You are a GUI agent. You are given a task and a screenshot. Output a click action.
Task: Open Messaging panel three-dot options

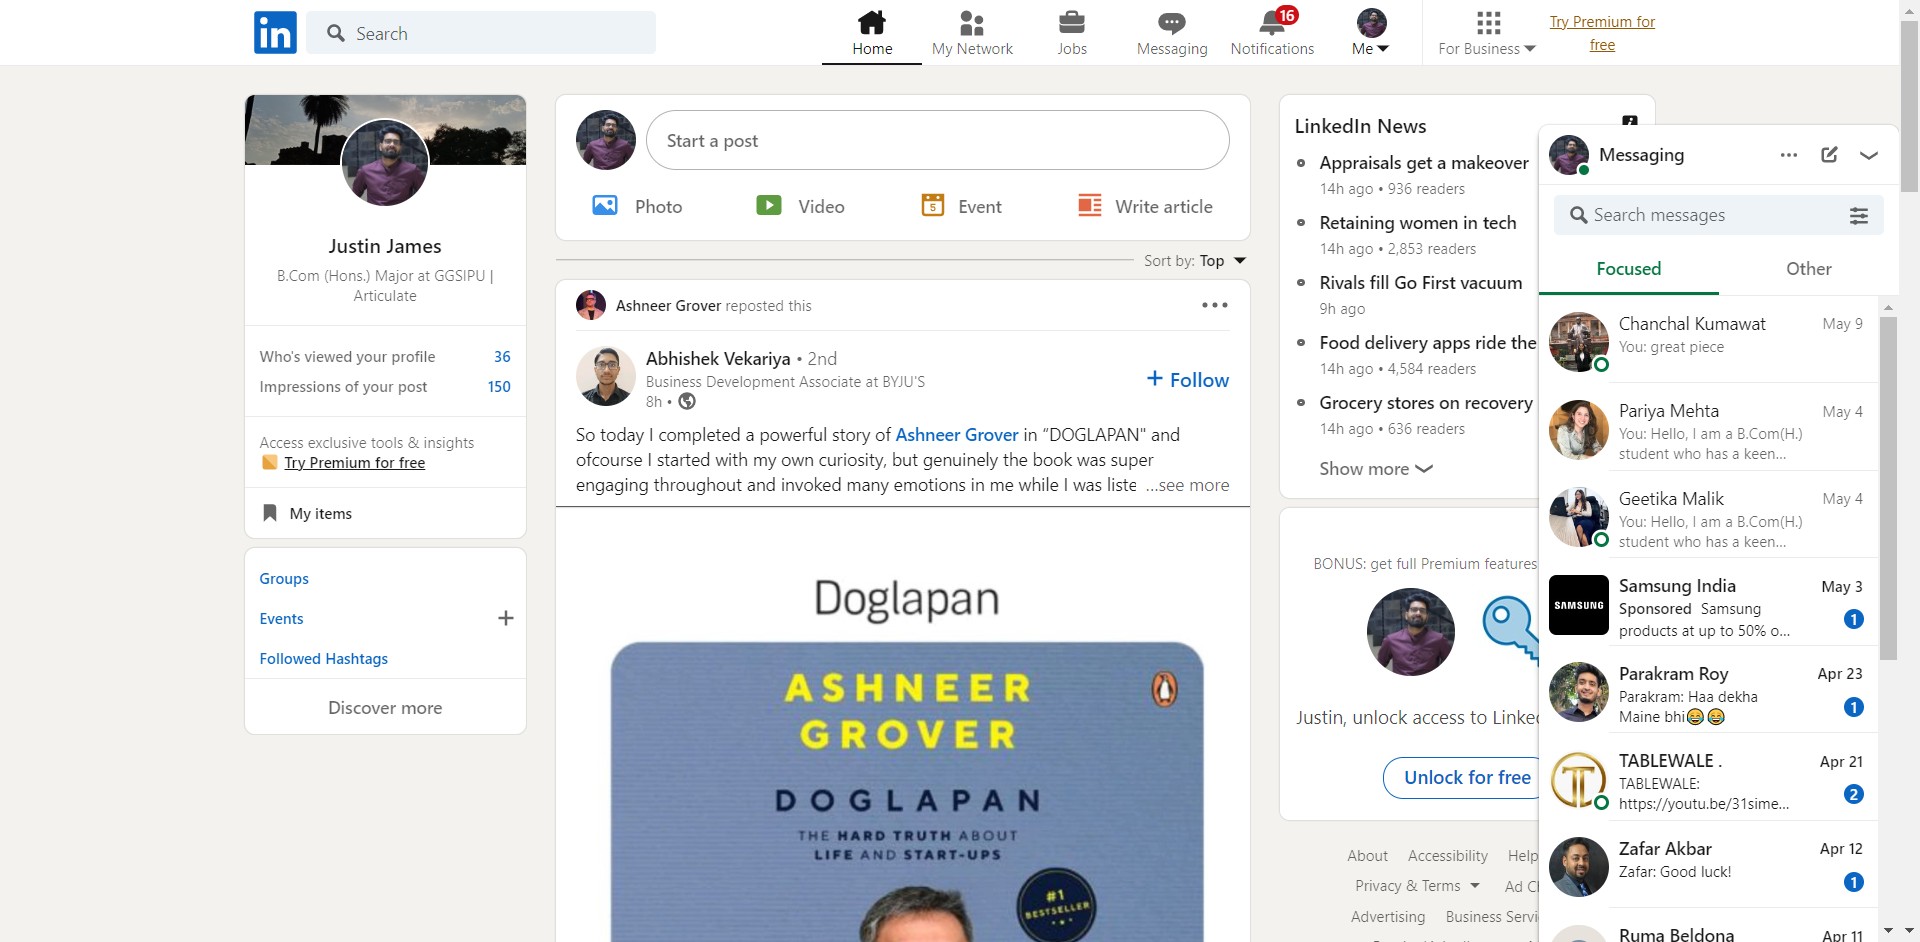coord(1789,155)
